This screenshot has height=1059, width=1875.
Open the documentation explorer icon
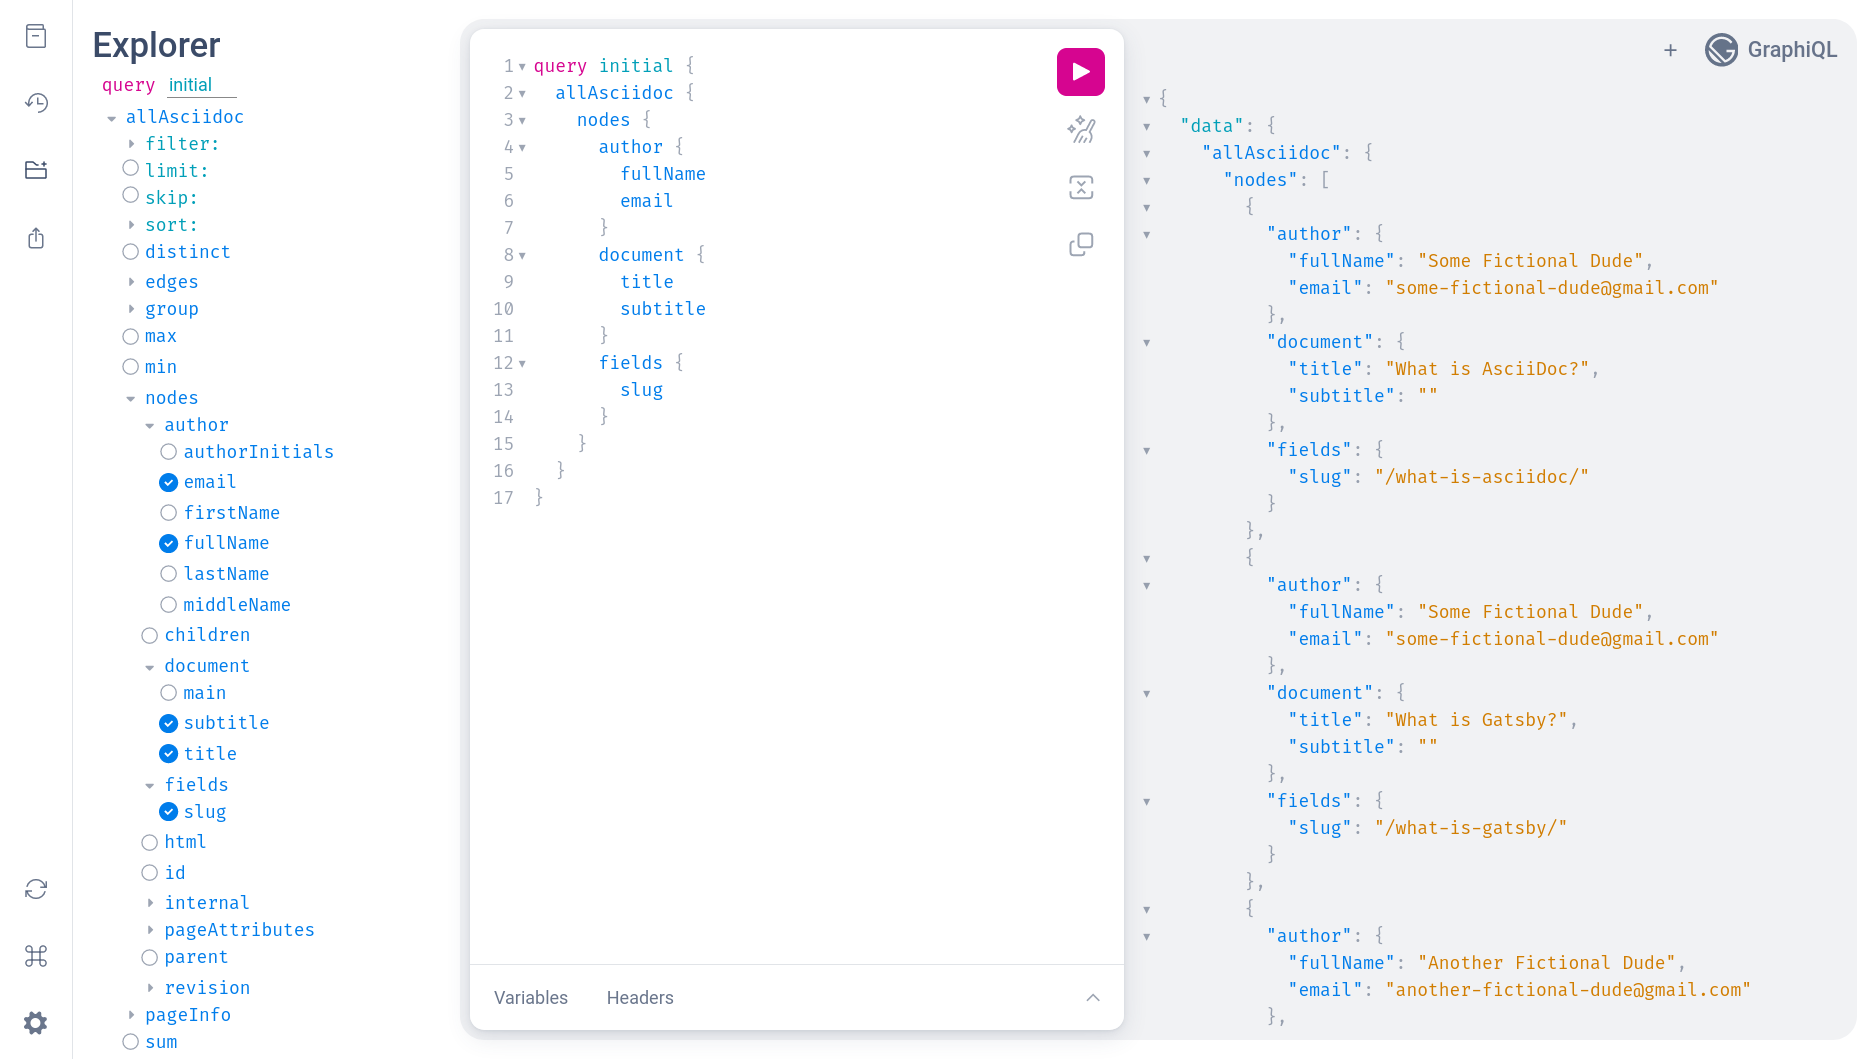pos(36,37)
